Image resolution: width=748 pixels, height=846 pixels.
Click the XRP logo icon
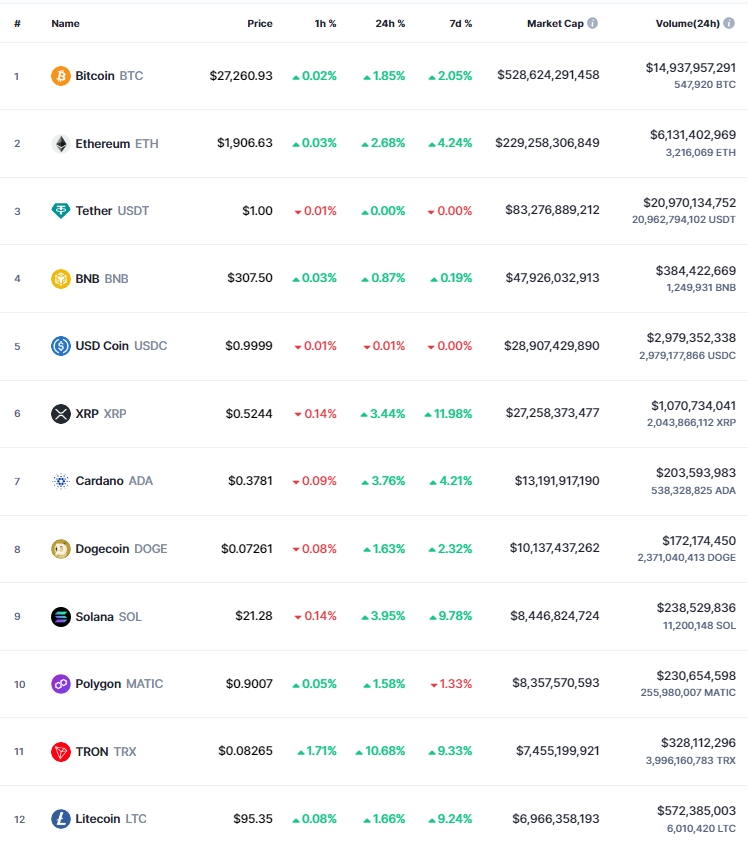[x=60, y=414]
